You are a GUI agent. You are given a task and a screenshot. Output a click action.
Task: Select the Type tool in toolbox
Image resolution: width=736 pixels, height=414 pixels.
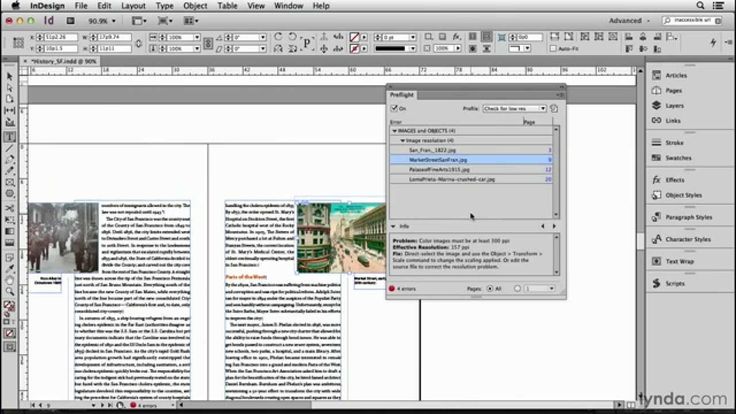coord(9,137)
